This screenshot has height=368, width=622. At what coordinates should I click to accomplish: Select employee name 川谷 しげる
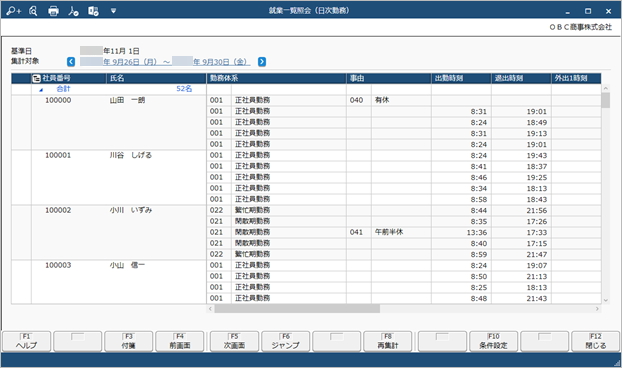point(131,155)
